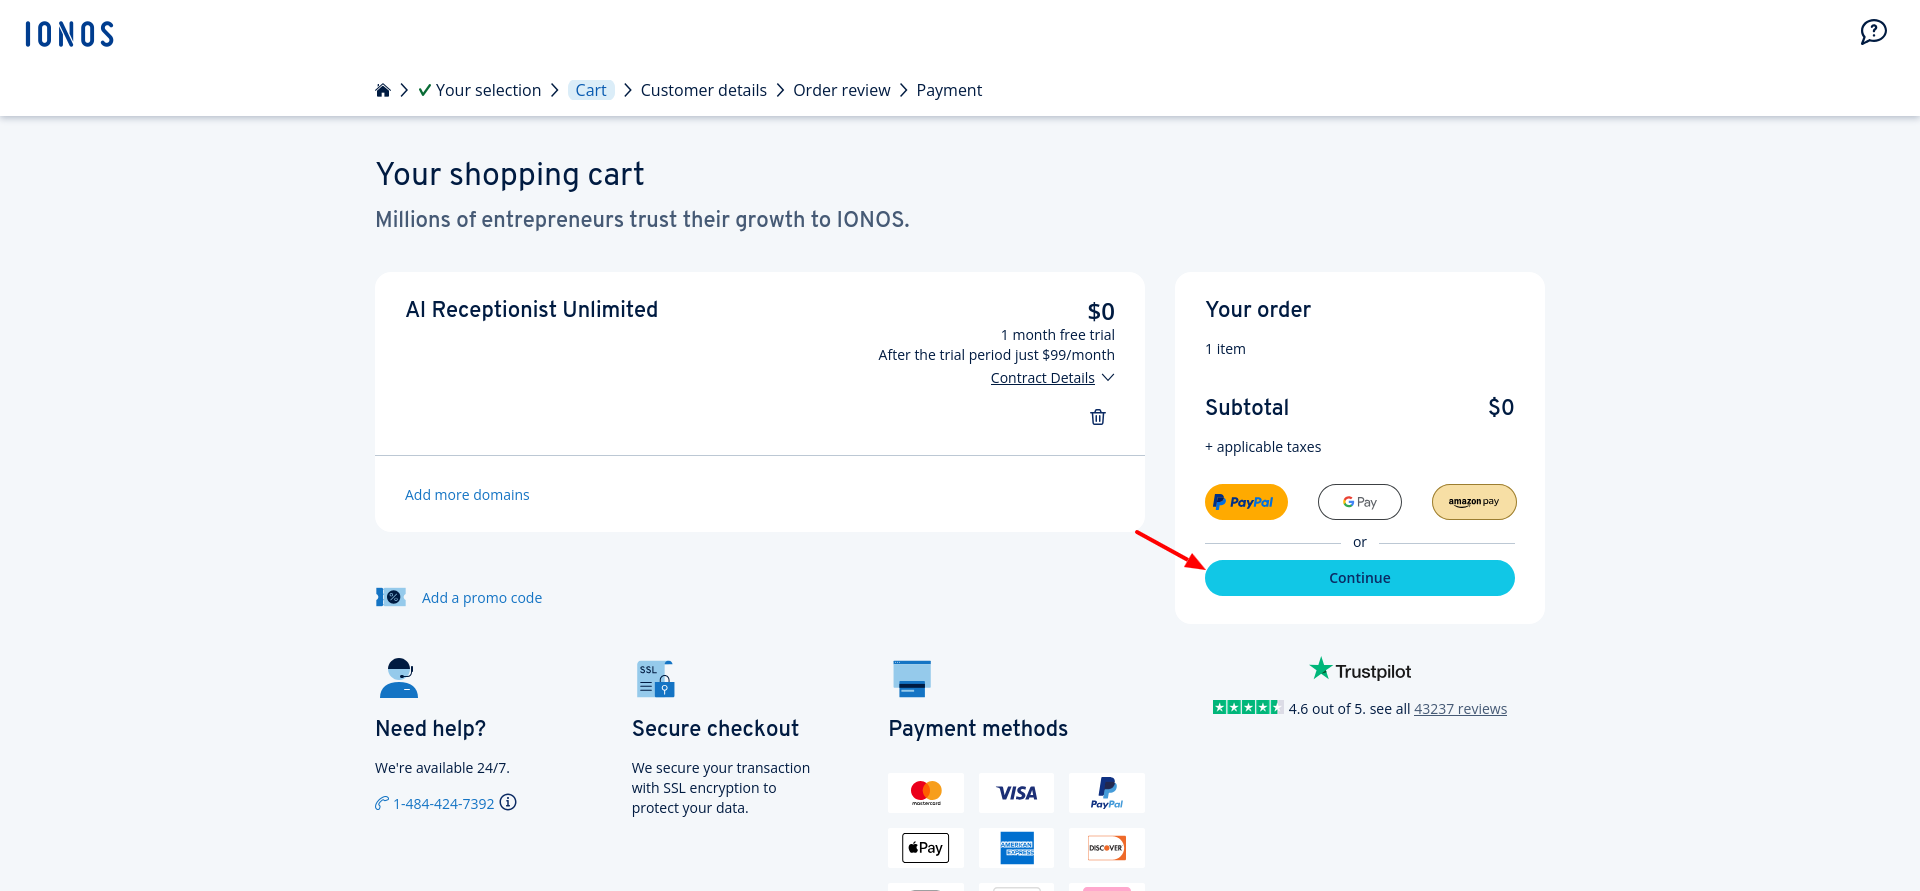Open the 43237 reviews link
The height and width of the screenshot is (891, 1920).
point(1460,709)
